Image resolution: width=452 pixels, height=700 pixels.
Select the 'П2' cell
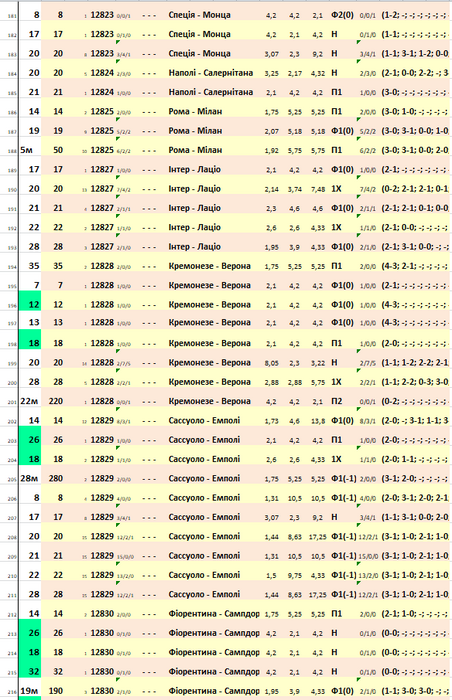(336, 401)
